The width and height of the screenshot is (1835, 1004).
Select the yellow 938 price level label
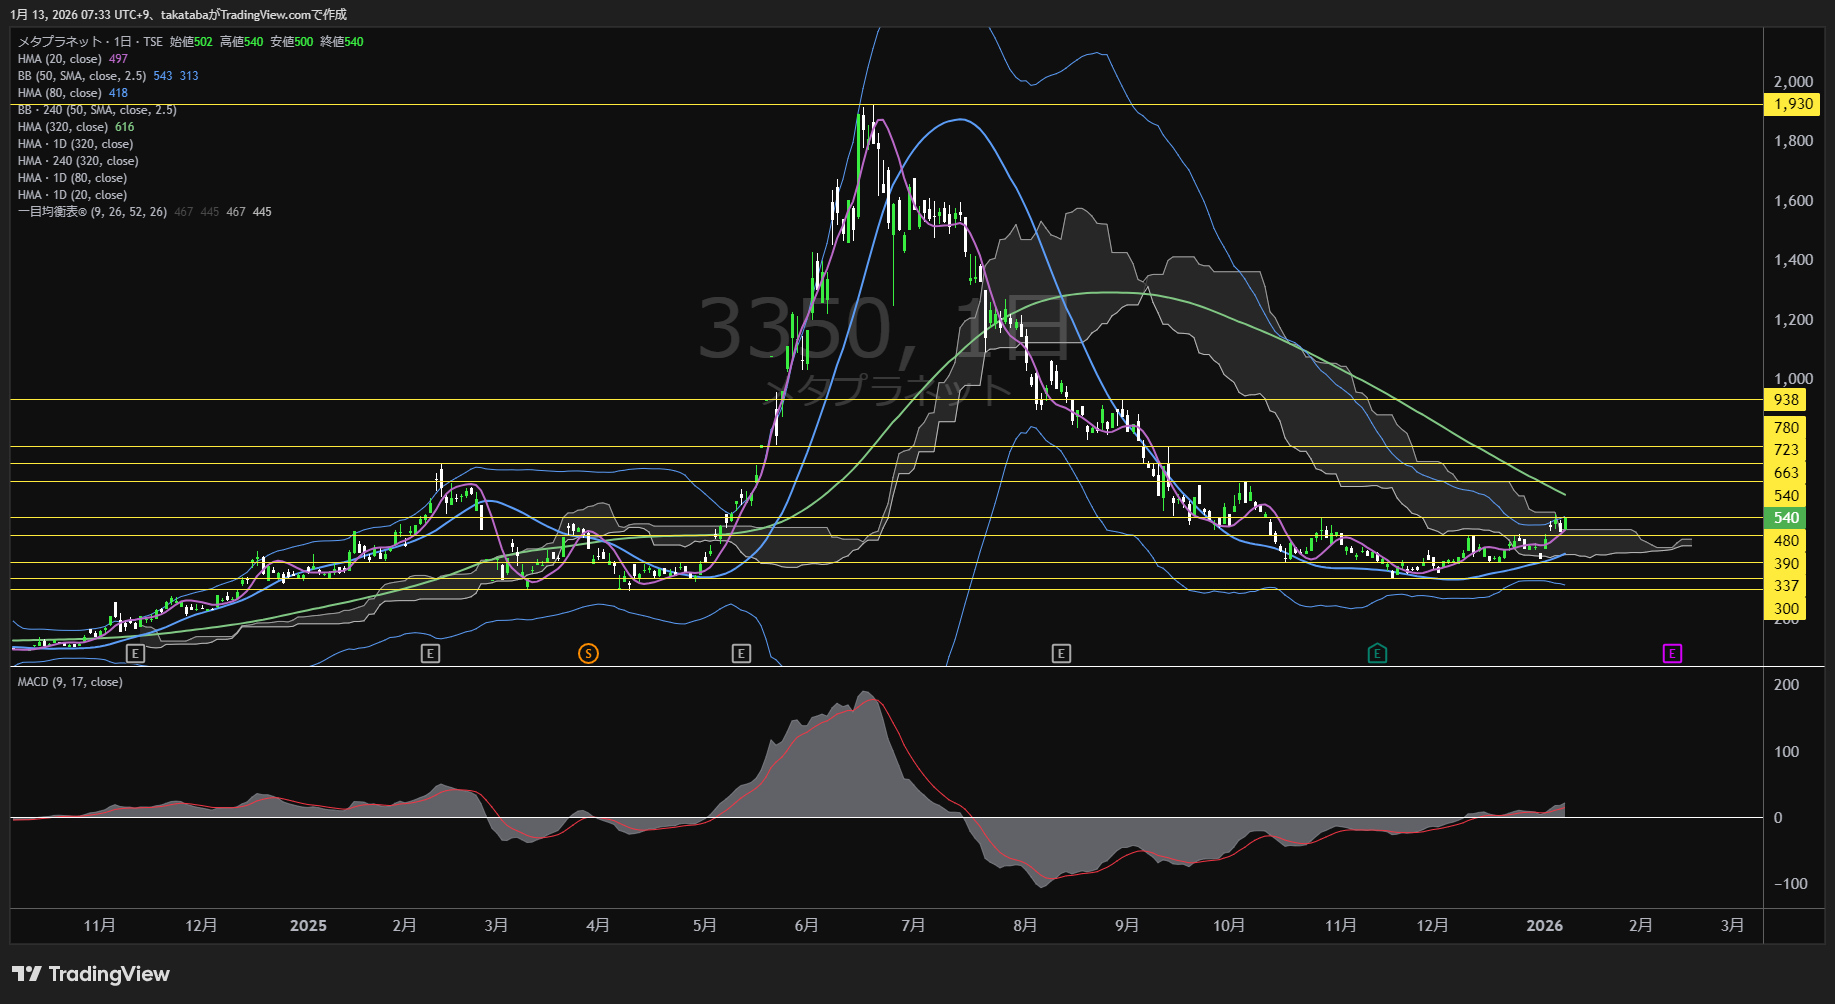[1786, 400]
